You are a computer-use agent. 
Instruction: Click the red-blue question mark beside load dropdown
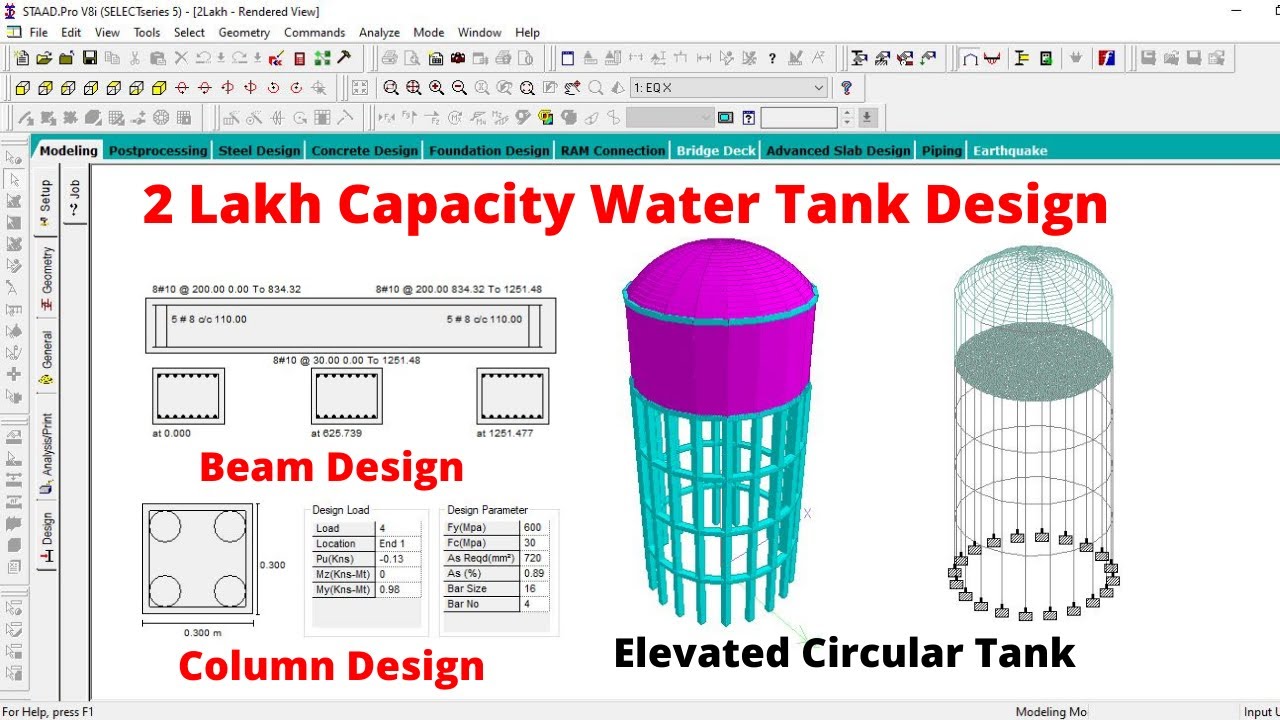846,88
